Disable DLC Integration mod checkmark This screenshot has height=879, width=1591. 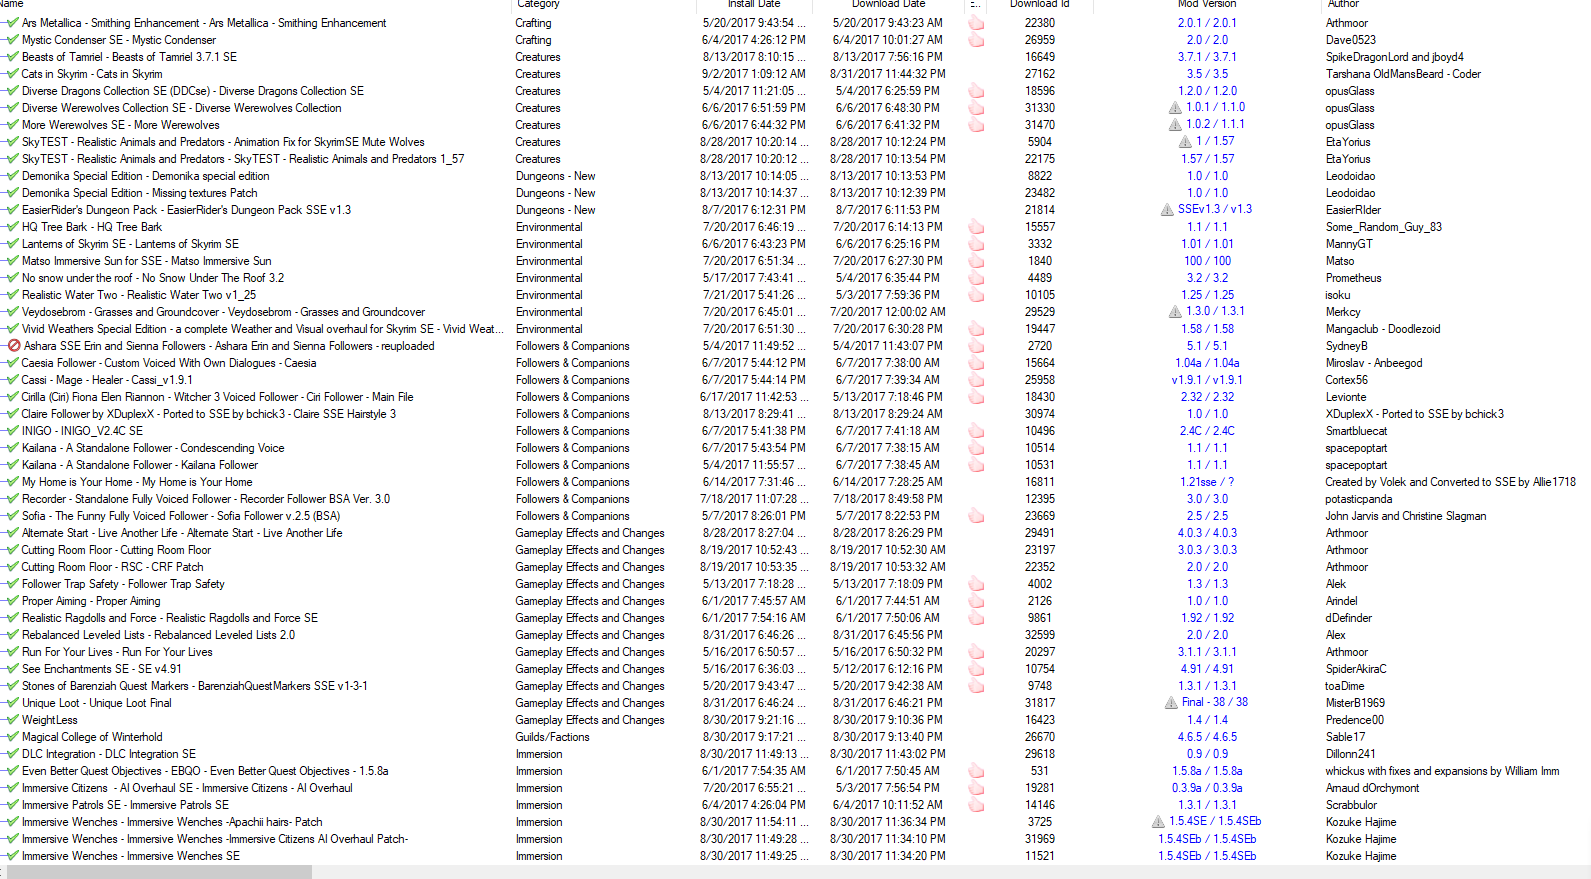[x=12, y=754]
